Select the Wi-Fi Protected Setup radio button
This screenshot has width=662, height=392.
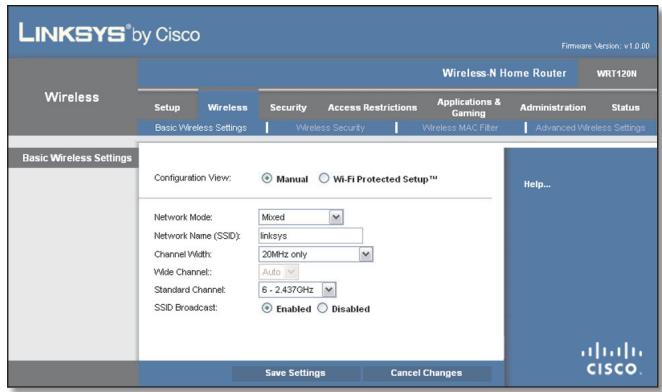pyautogui.click(x=324, y=178)
